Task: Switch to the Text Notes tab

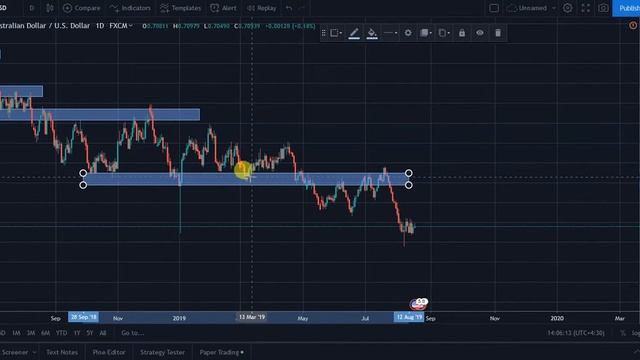Action: pyautogui.click(x=62, y=352)
